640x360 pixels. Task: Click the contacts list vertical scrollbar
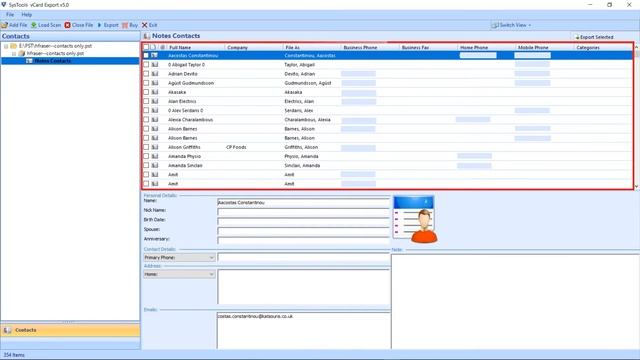click(x=637, y=116)
